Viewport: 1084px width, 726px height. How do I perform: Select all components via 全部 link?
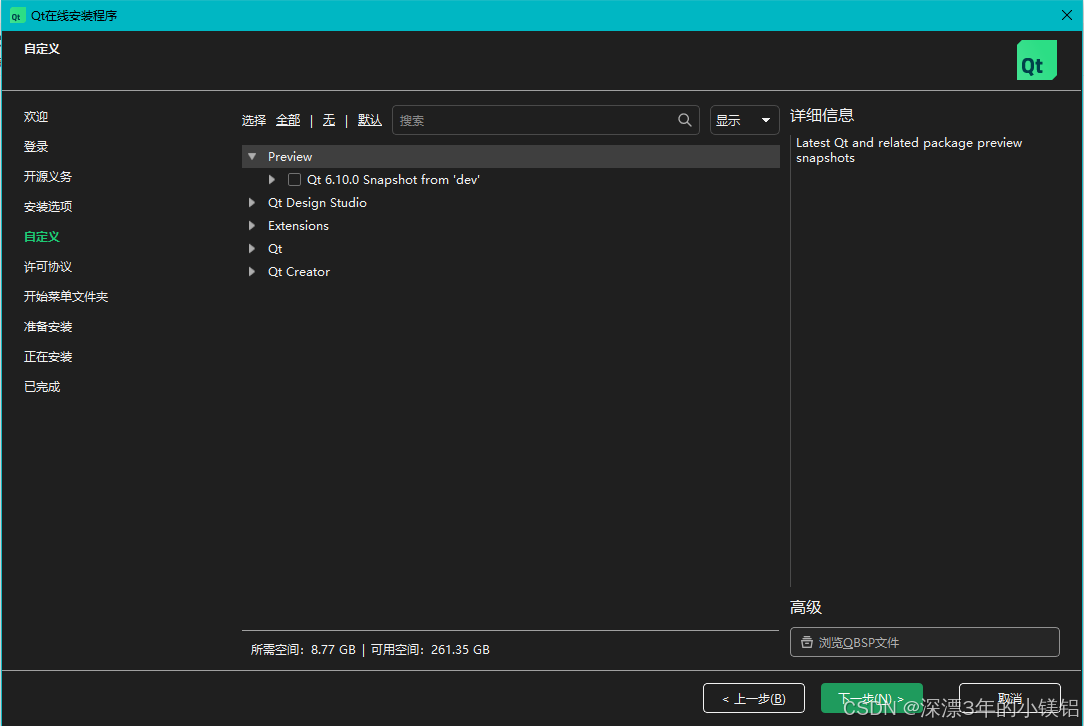click(x=288, y=120)
